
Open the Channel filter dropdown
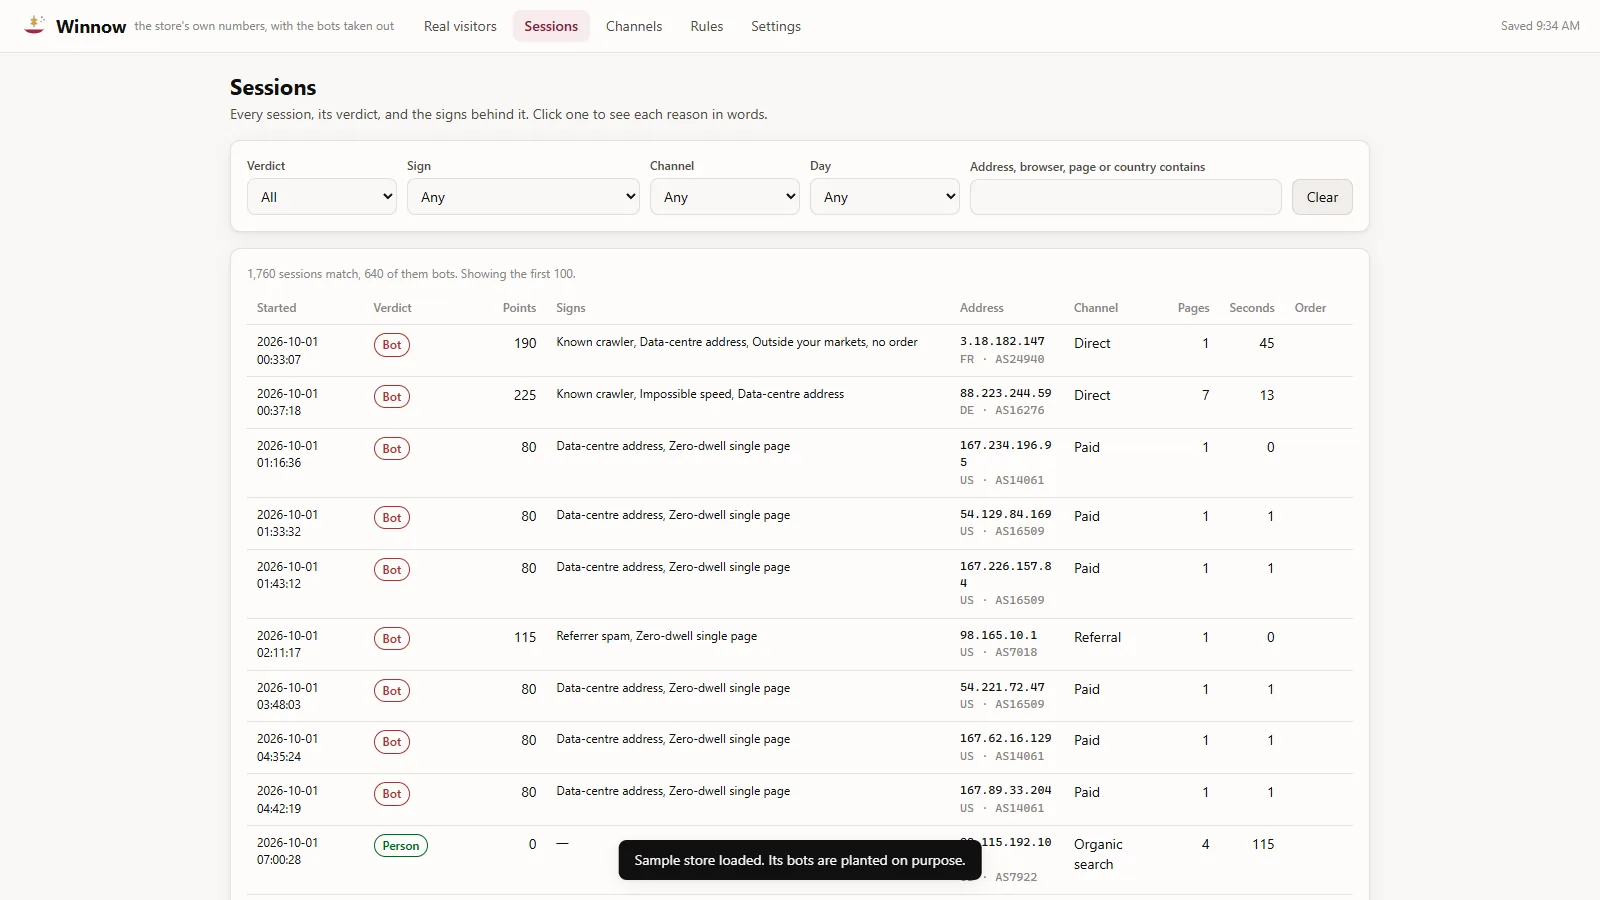tap(725, 197)
